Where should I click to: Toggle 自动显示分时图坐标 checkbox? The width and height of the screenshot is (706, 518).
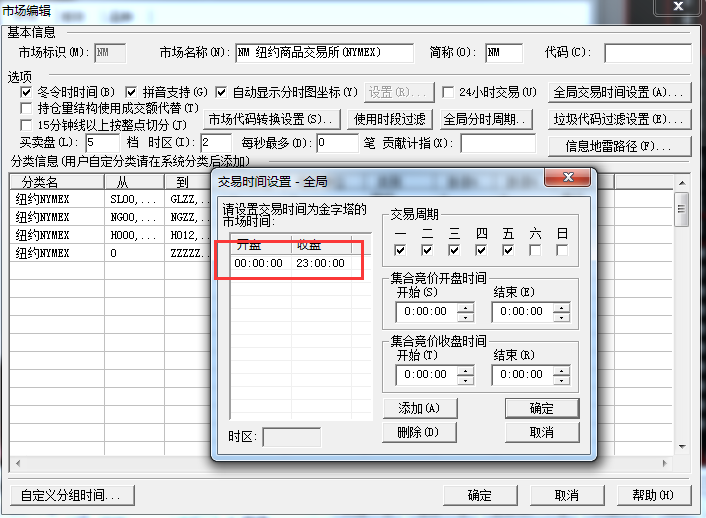click(x=221, y=92)
